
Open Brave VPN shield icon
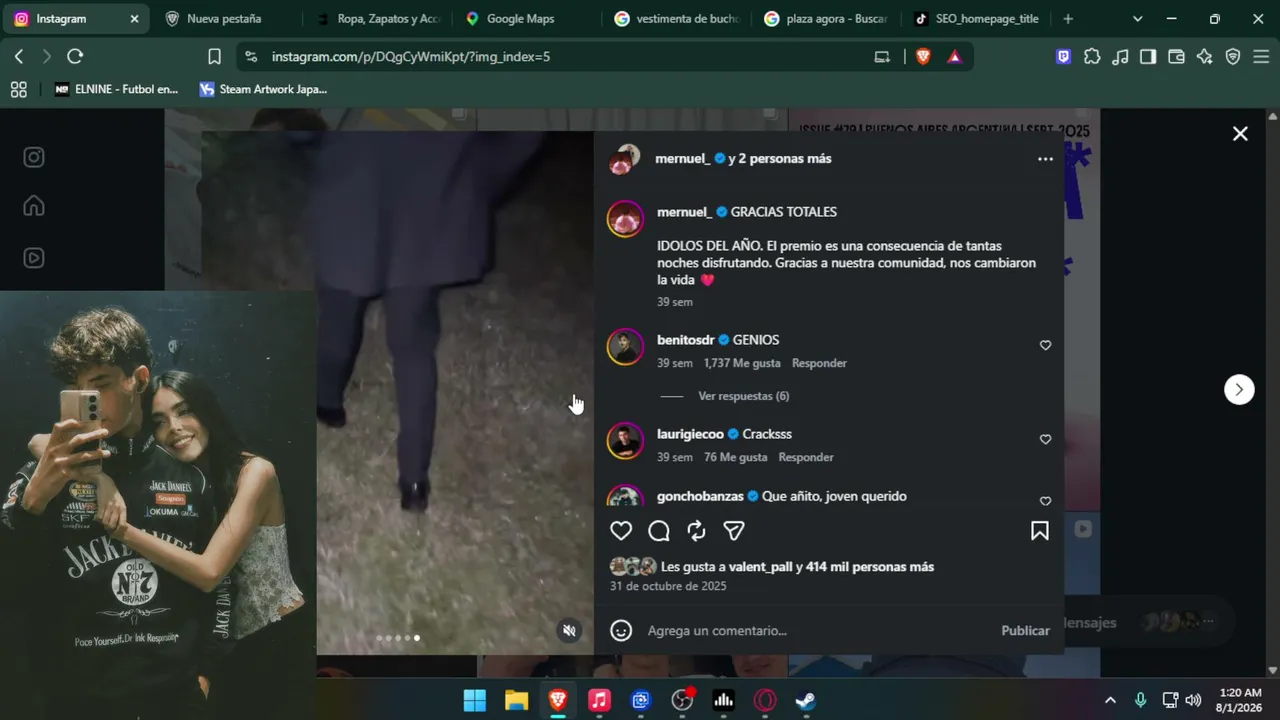click(x=1233, y=57)
